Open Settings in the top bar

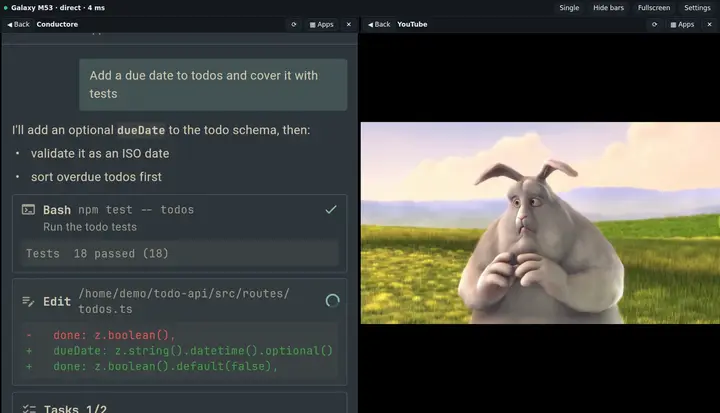coord(697,8)
